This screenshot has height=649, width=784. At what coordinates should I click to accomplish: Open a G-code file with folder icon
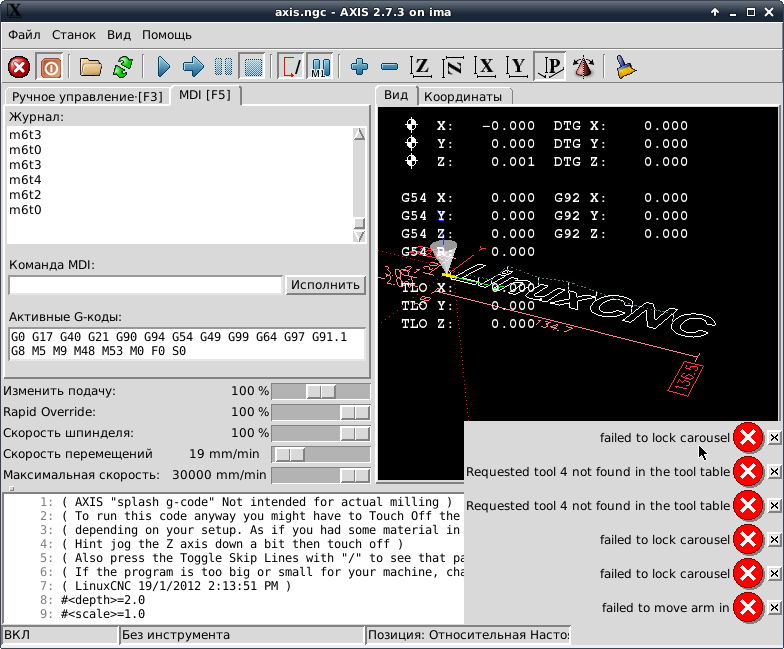91,67
